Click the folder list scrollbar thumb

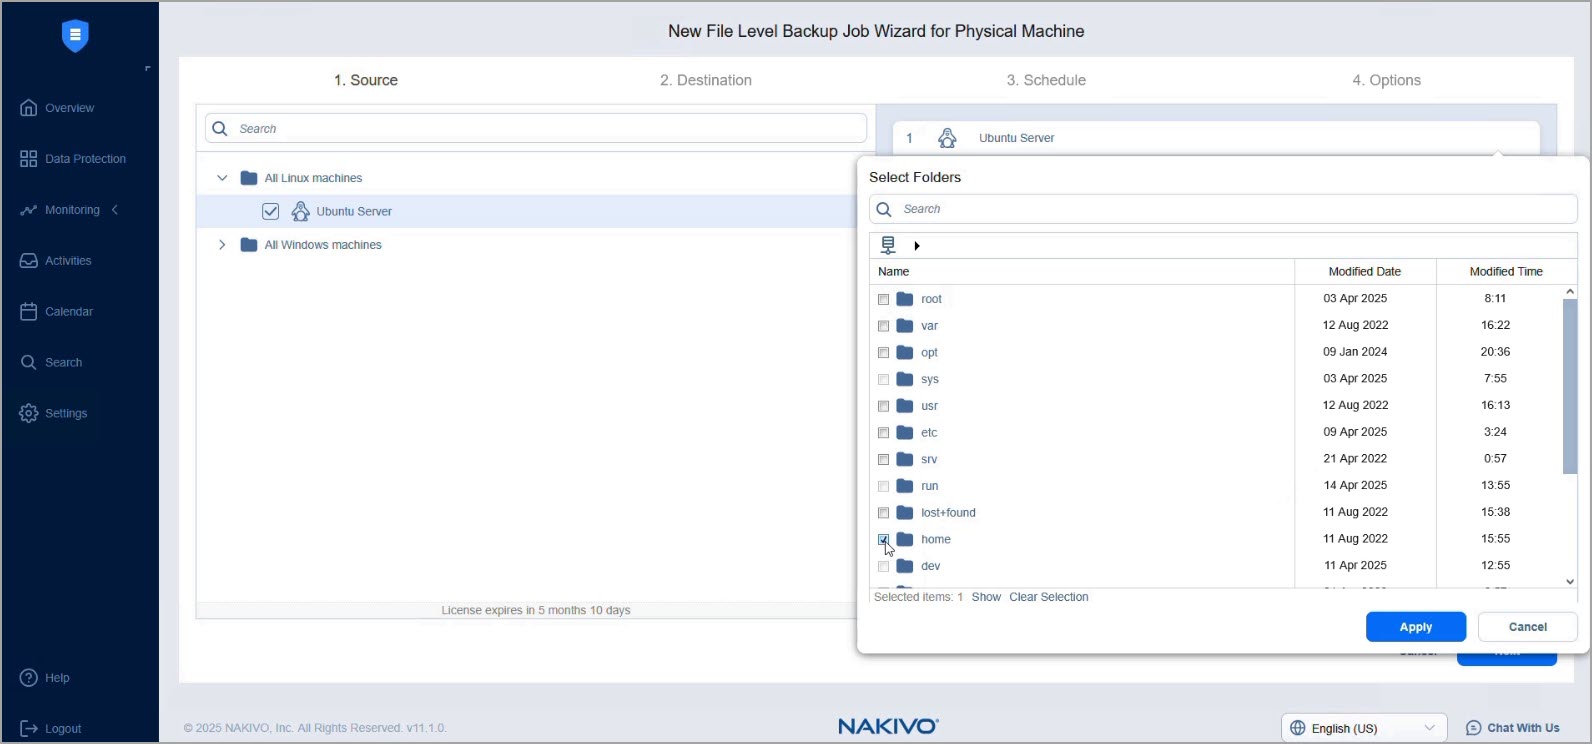tap(1570, 386)
